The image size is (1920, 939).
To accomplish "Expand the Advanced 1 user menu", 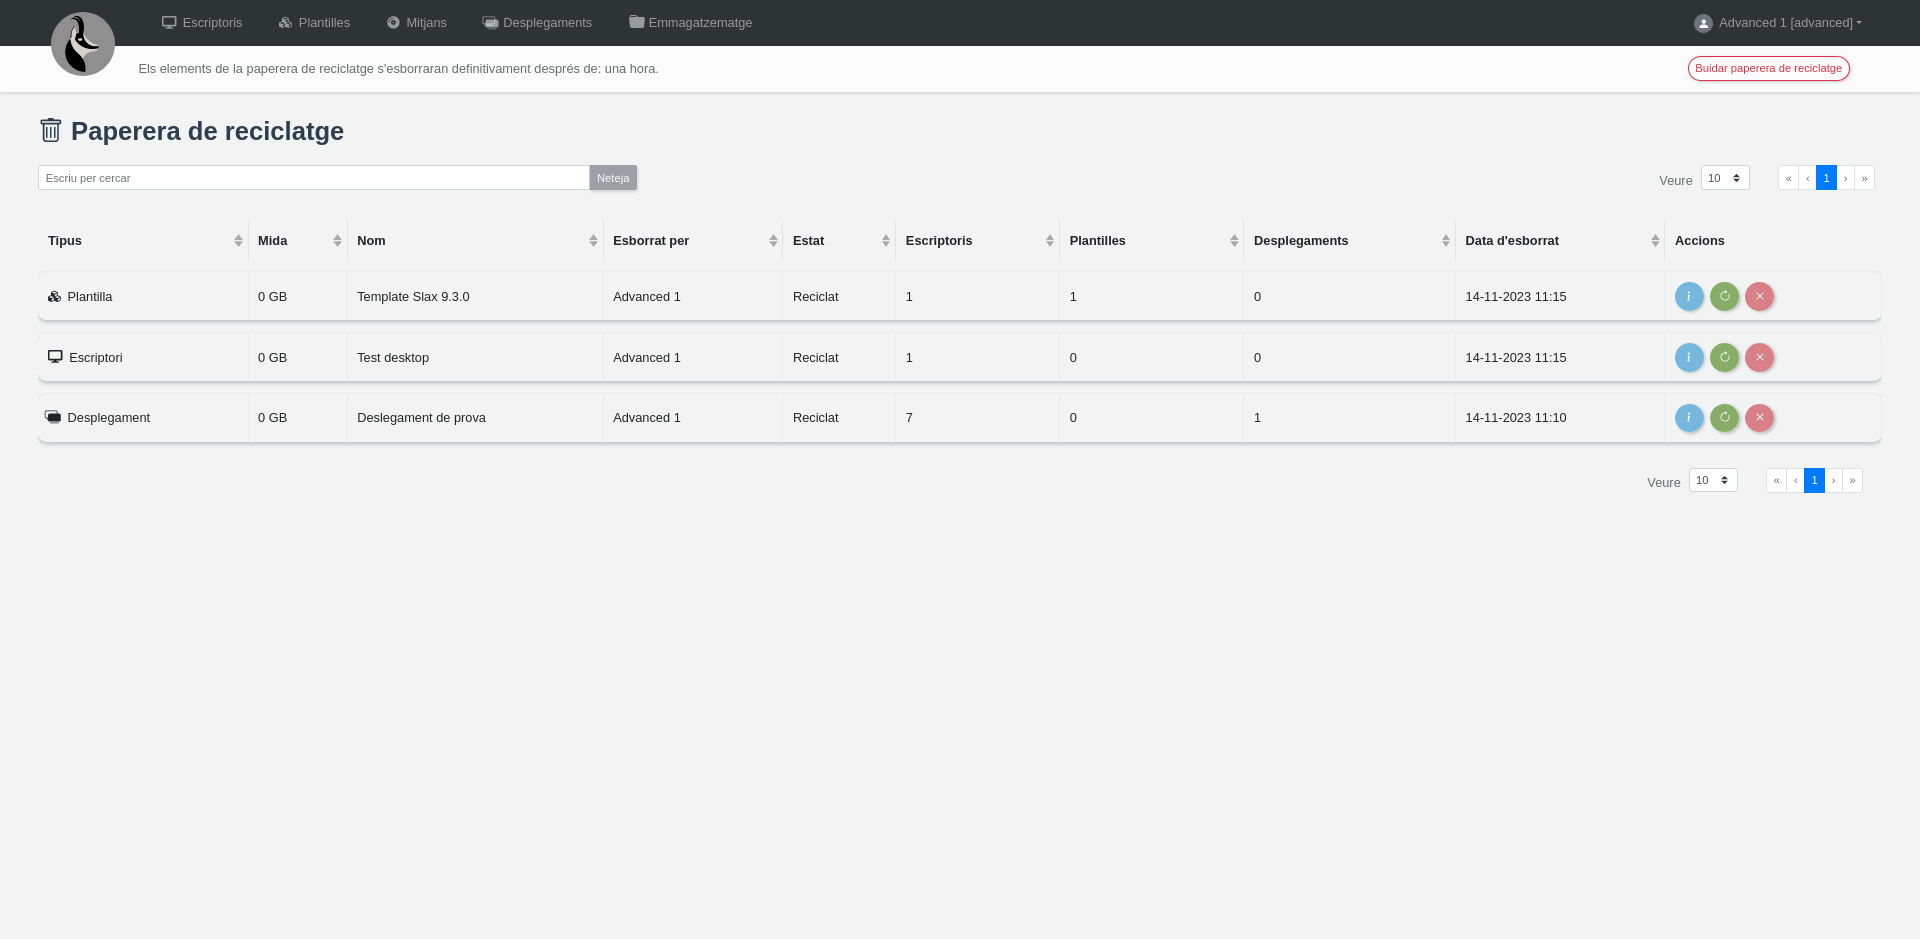I will (x=1777, y=23).
